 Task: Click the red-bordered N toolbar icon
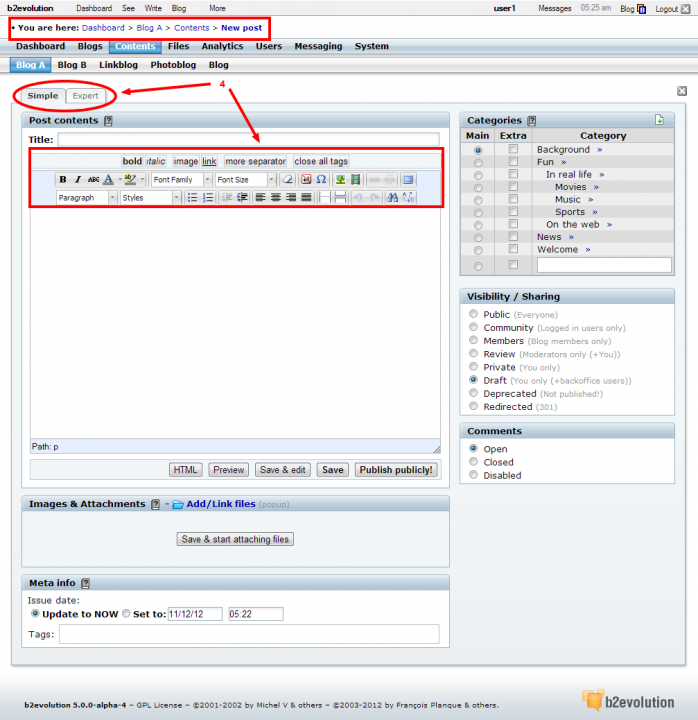[x=306, y=180]
